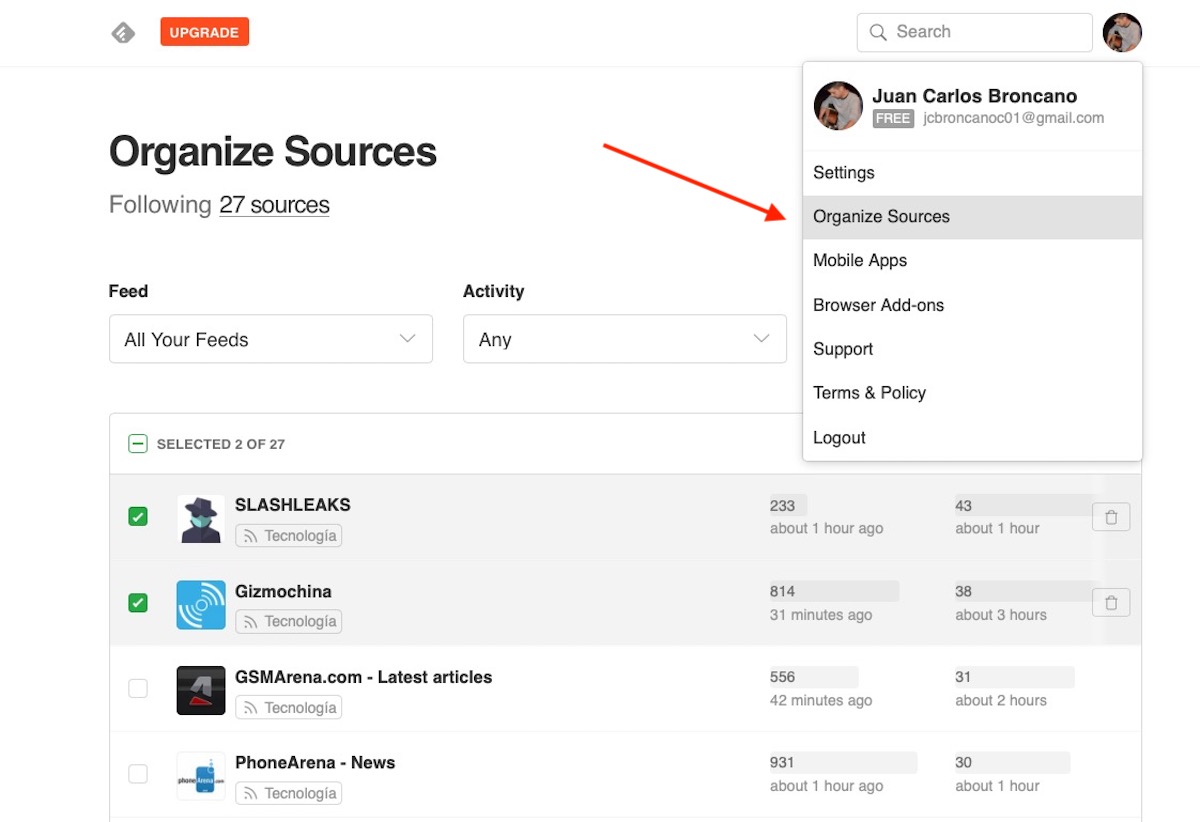Open the All Your Feeds dropdown
Viewport: 1200px width, 822px height.
click(270, 339)
